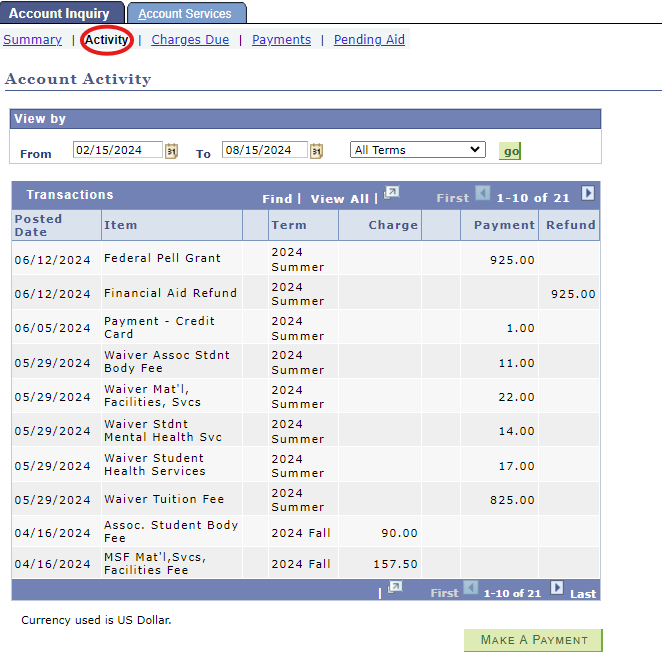662x667 pixels.
Task: Click 2024 Fall term in MSF row
Action: point(301,564)
